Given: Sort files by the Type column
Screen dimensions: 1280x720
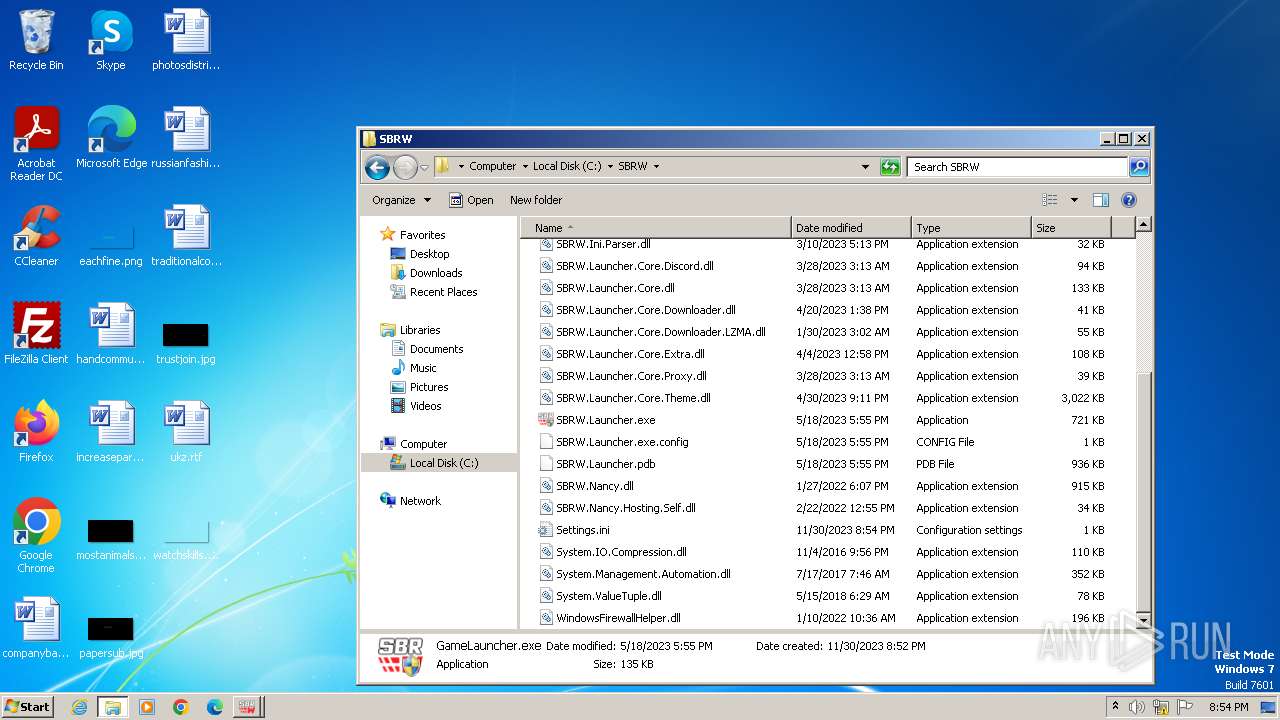Looking at the screenshot, I should (x=971, y=228).
